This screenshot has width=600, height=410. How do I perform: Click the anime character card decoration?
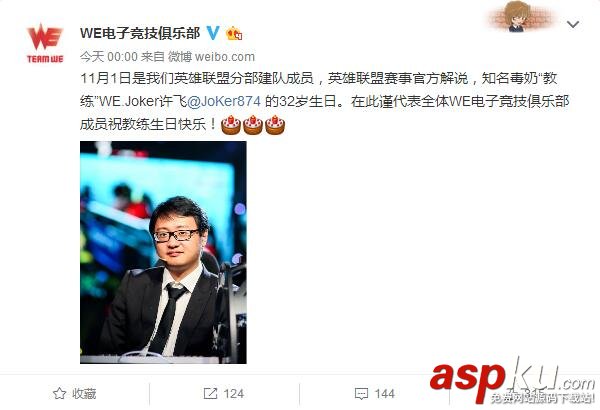point(520,16)
